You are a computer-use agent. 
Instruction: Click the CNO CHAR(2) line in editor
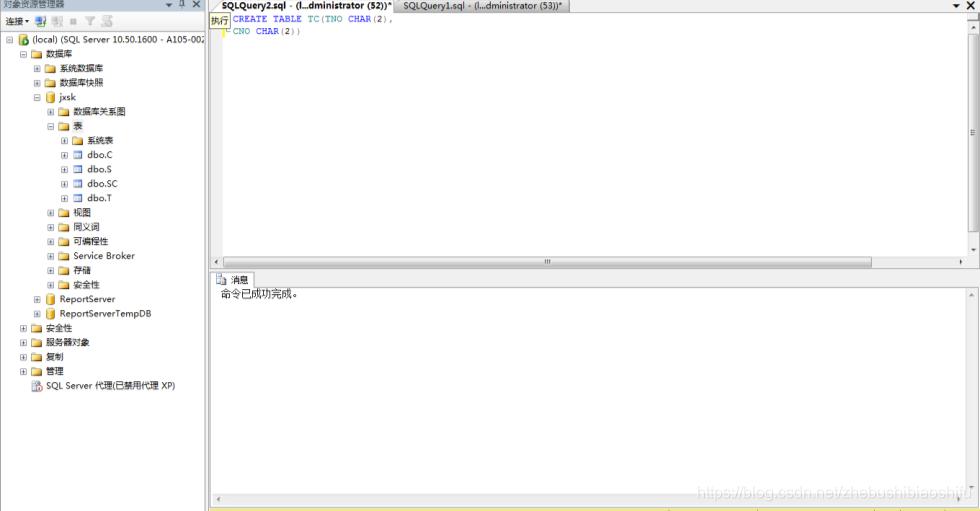(266, 31)
